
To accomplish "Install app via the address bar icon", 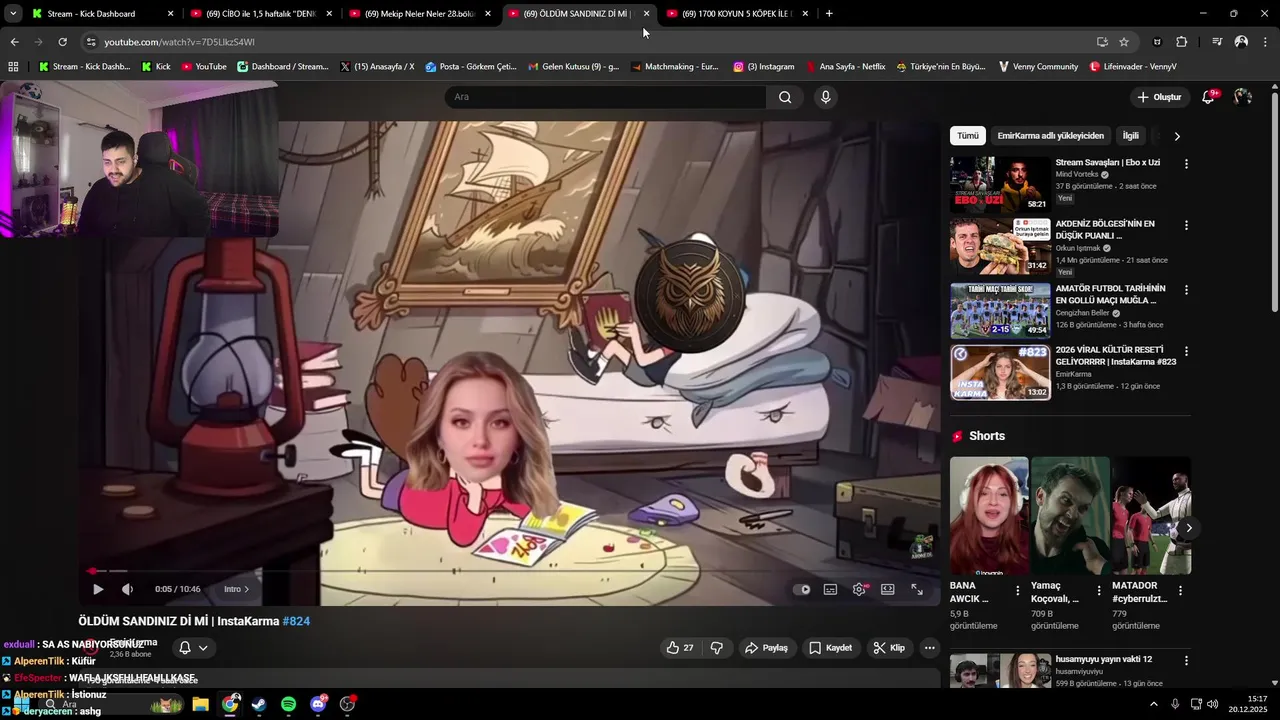I will 1102,42.
